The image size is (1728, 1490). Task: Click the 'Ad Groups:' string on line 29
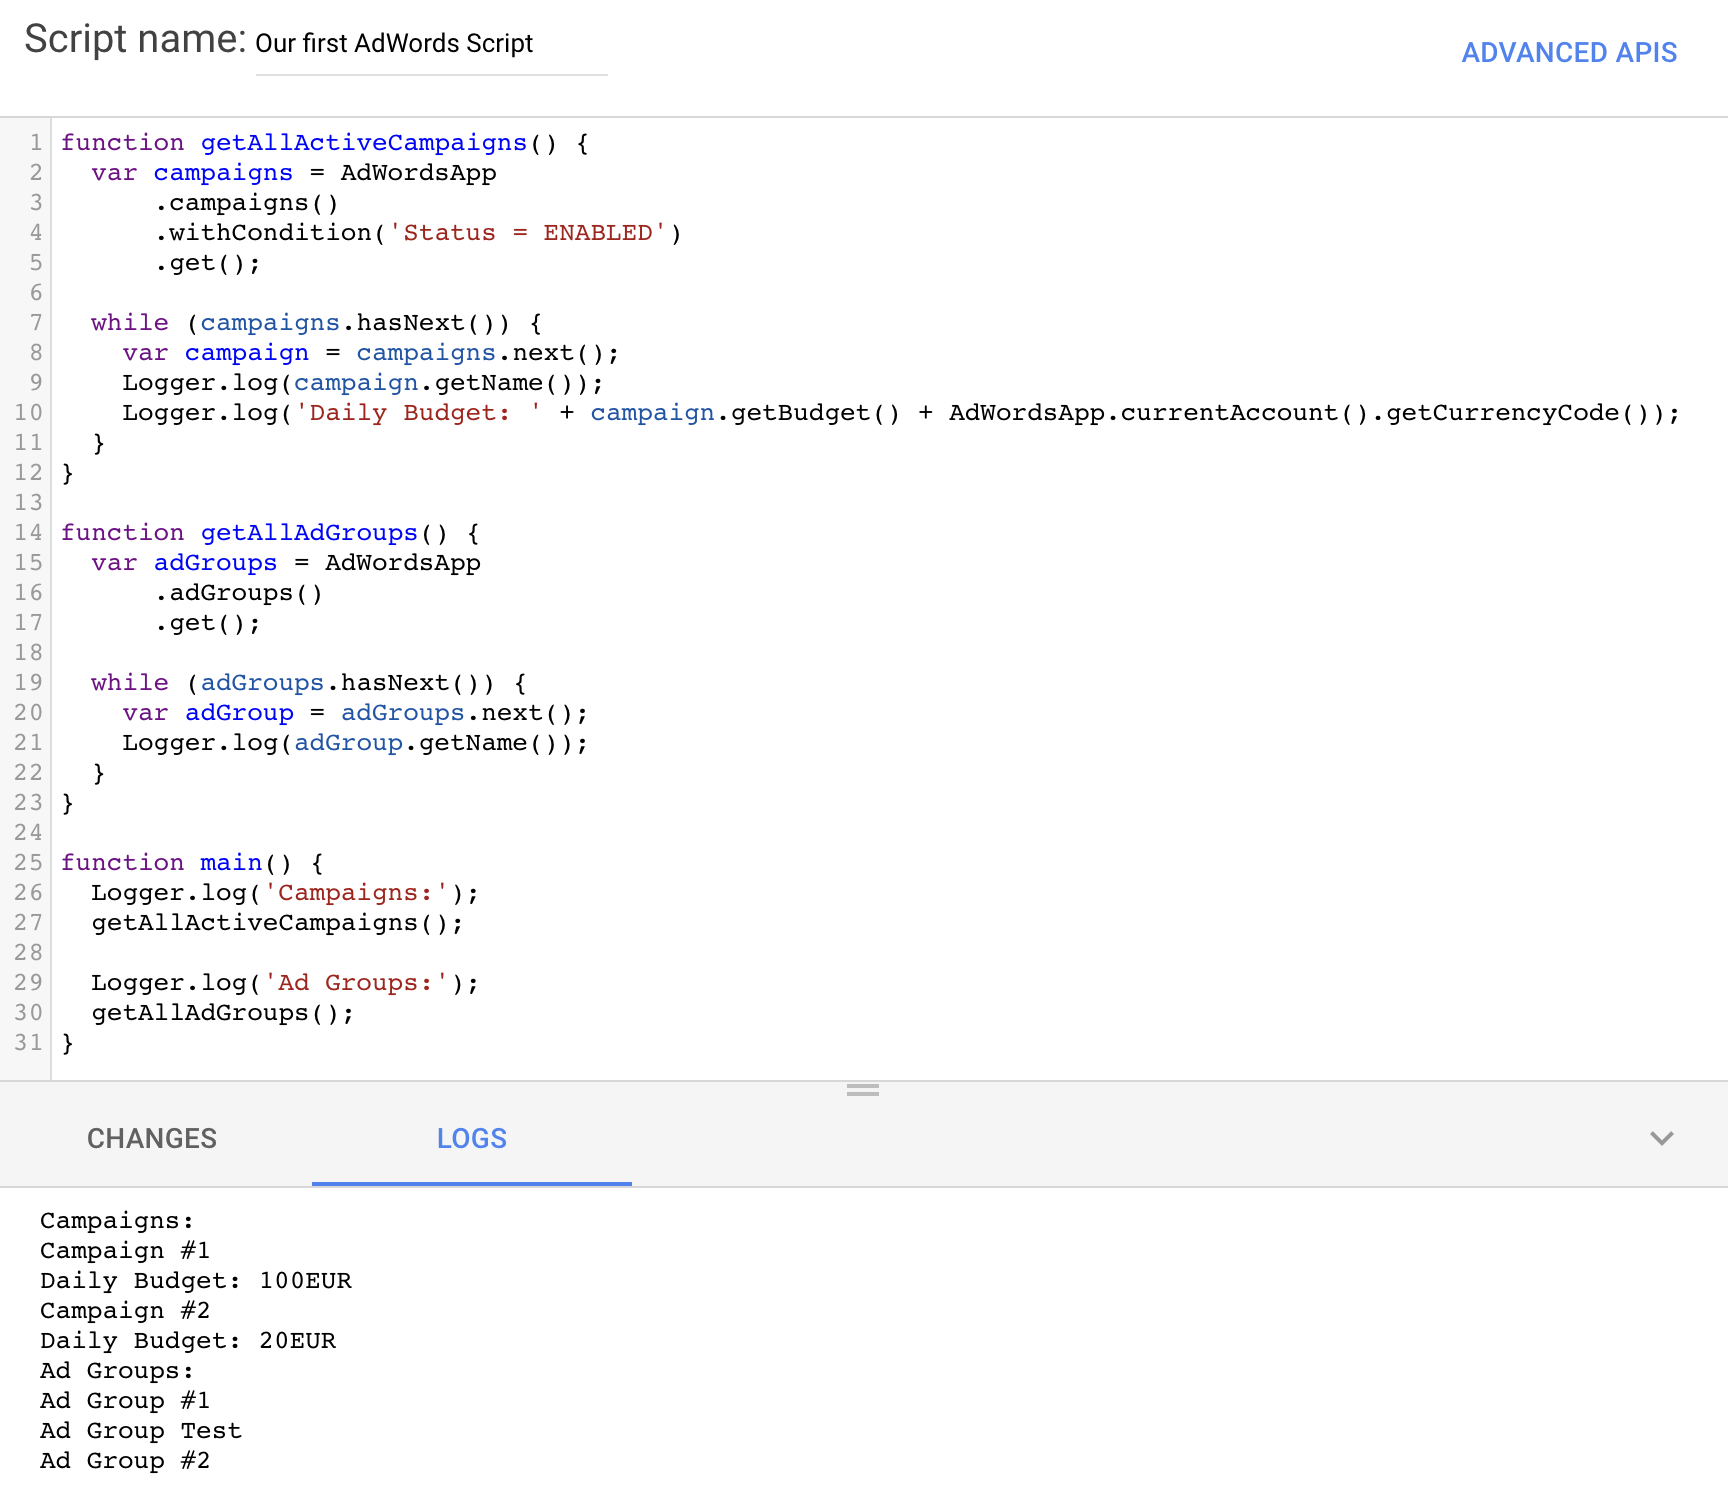[x=355, y=983]
